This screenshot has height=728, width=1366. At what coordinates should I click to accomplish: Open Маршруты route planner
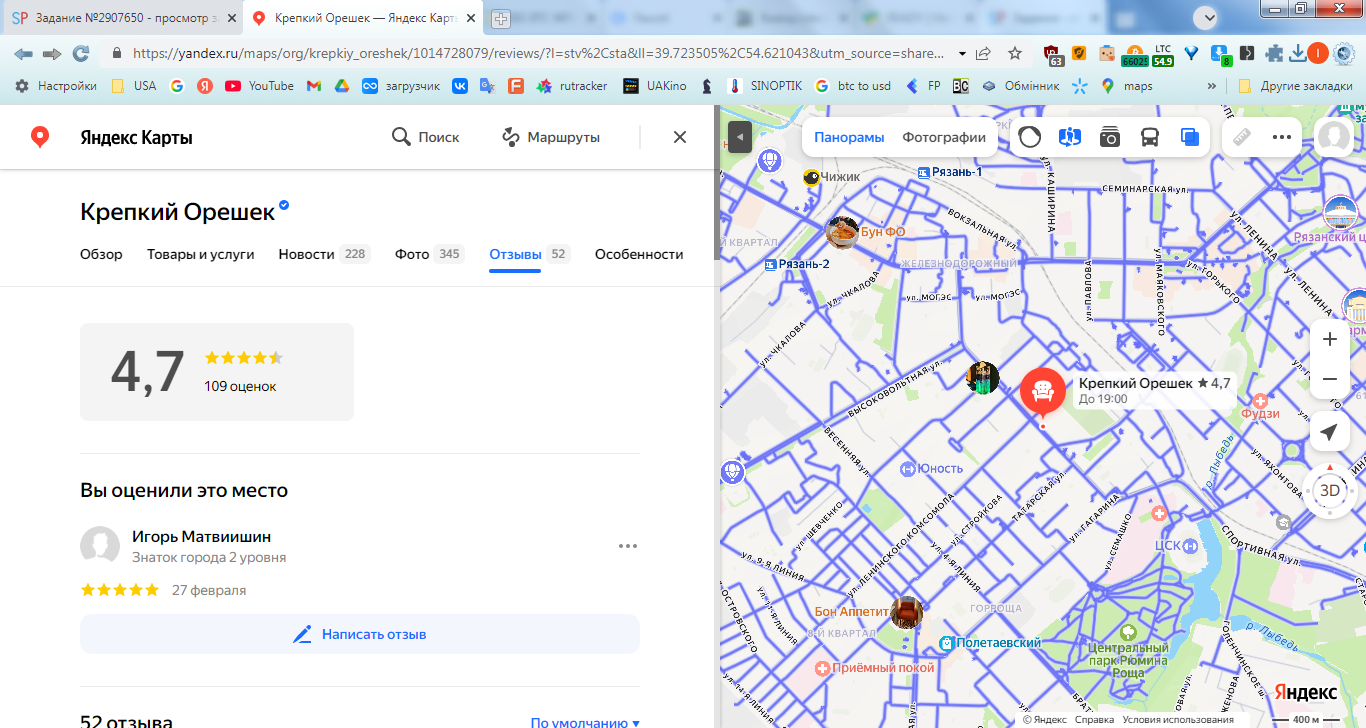pyautogui.click(x=551, y=137)
